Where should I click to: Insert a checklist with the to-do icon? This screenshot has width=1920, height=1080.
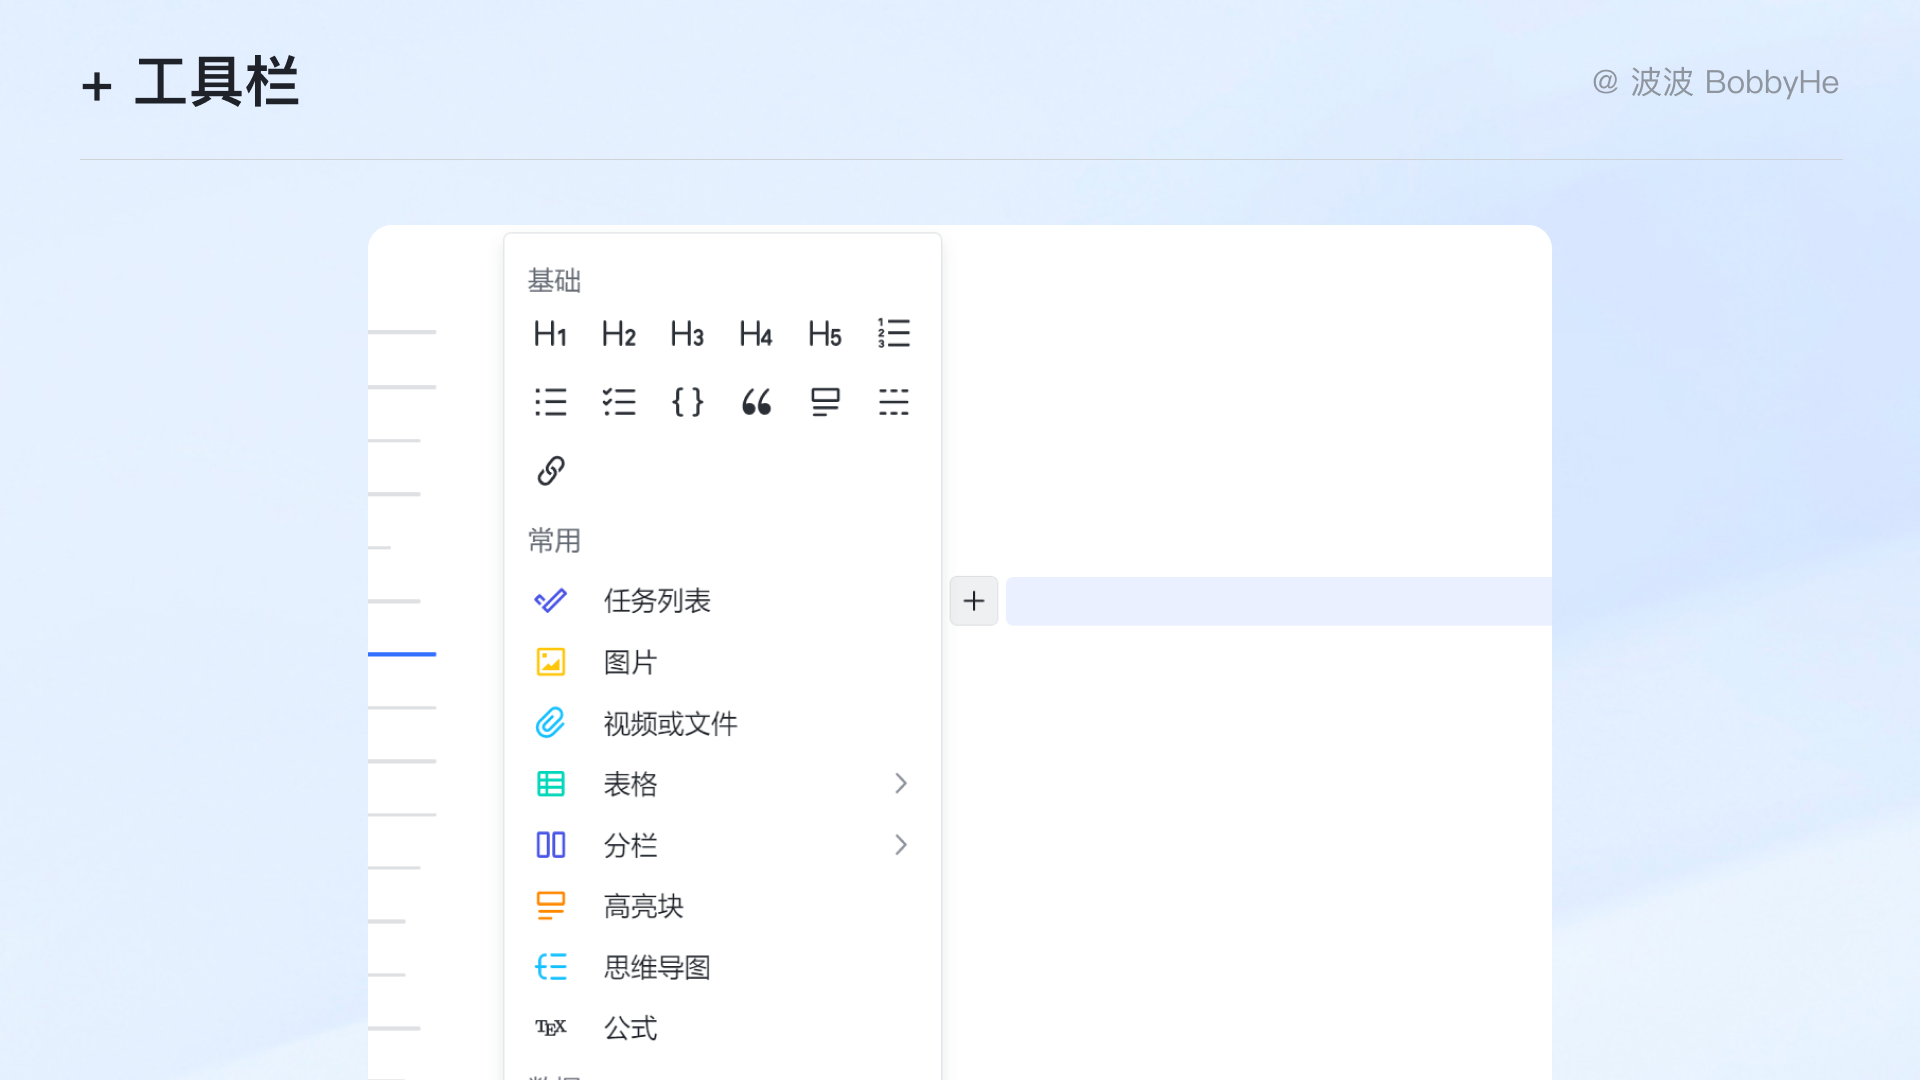(x=619, y=402)
